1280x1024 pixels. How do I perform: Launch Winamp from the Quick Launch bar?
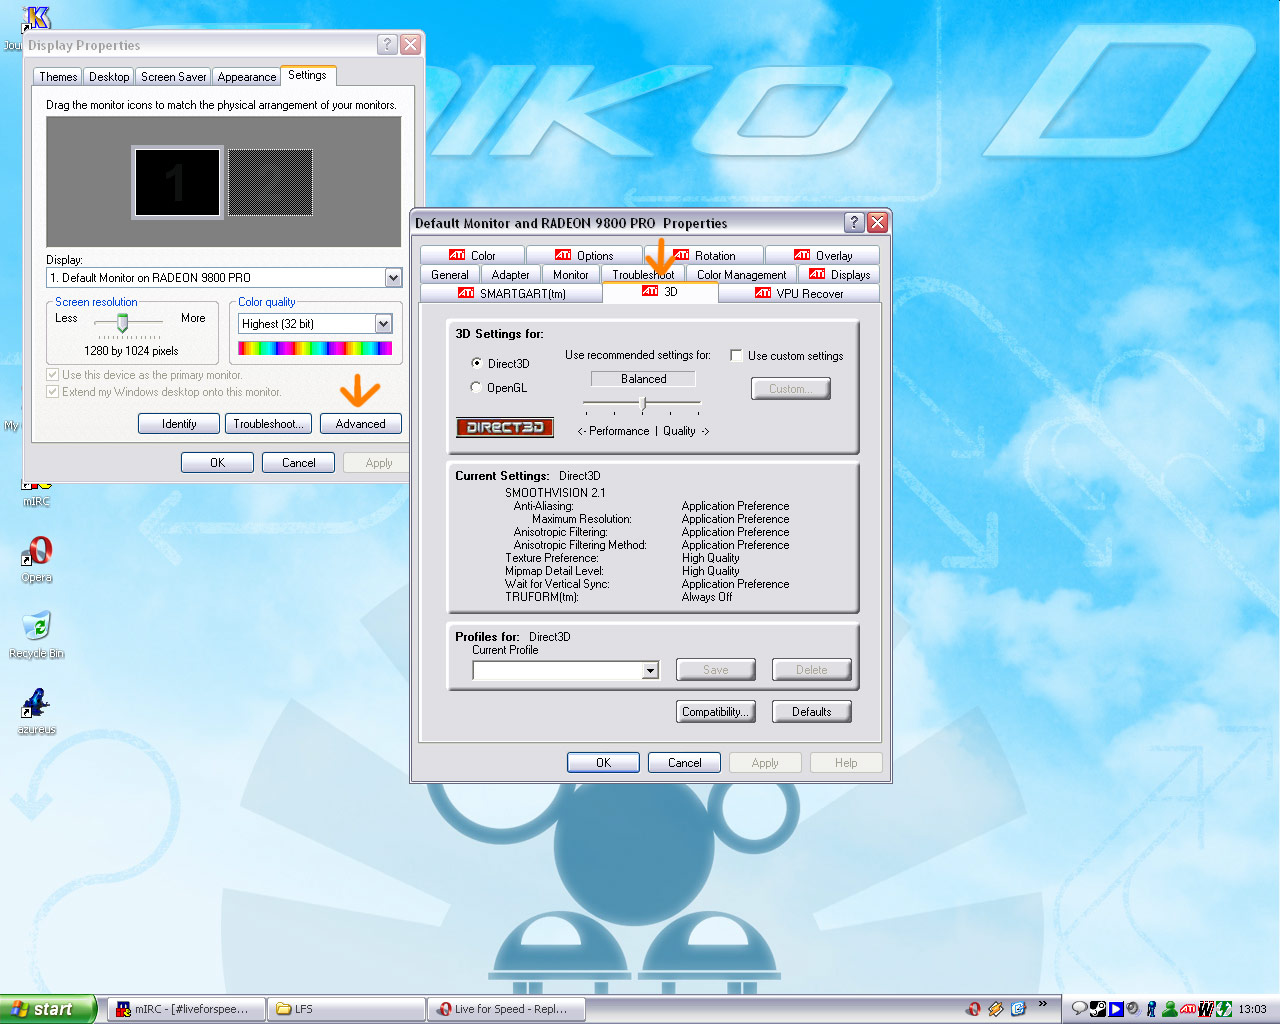995,1009
